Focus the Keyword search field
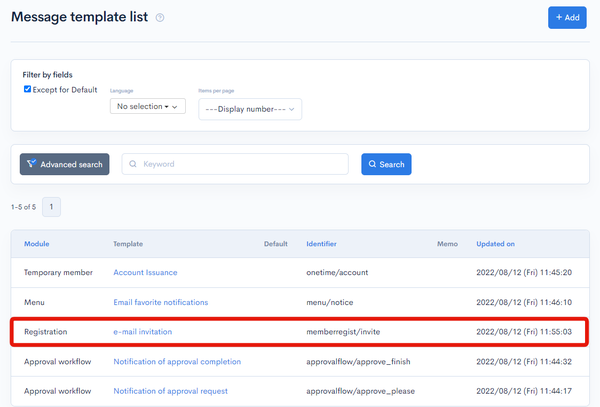The height and width of the screenshot is (407, 600). [x=235, y=164]
